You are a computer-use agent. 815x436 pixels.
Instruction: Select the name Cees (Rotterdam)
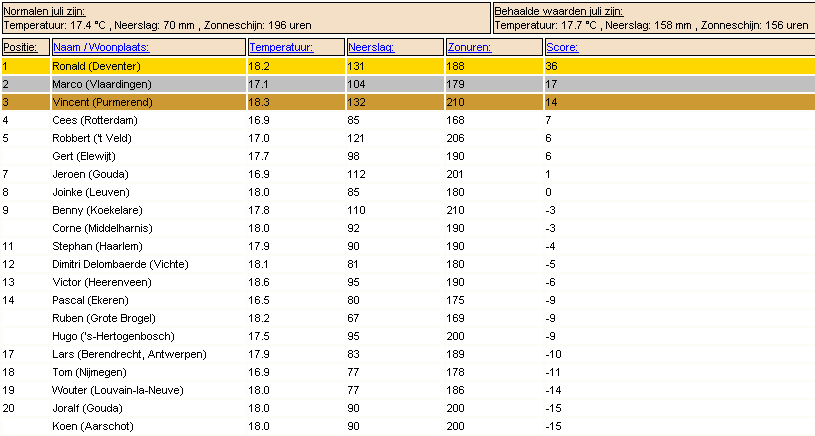pos(95,121)
